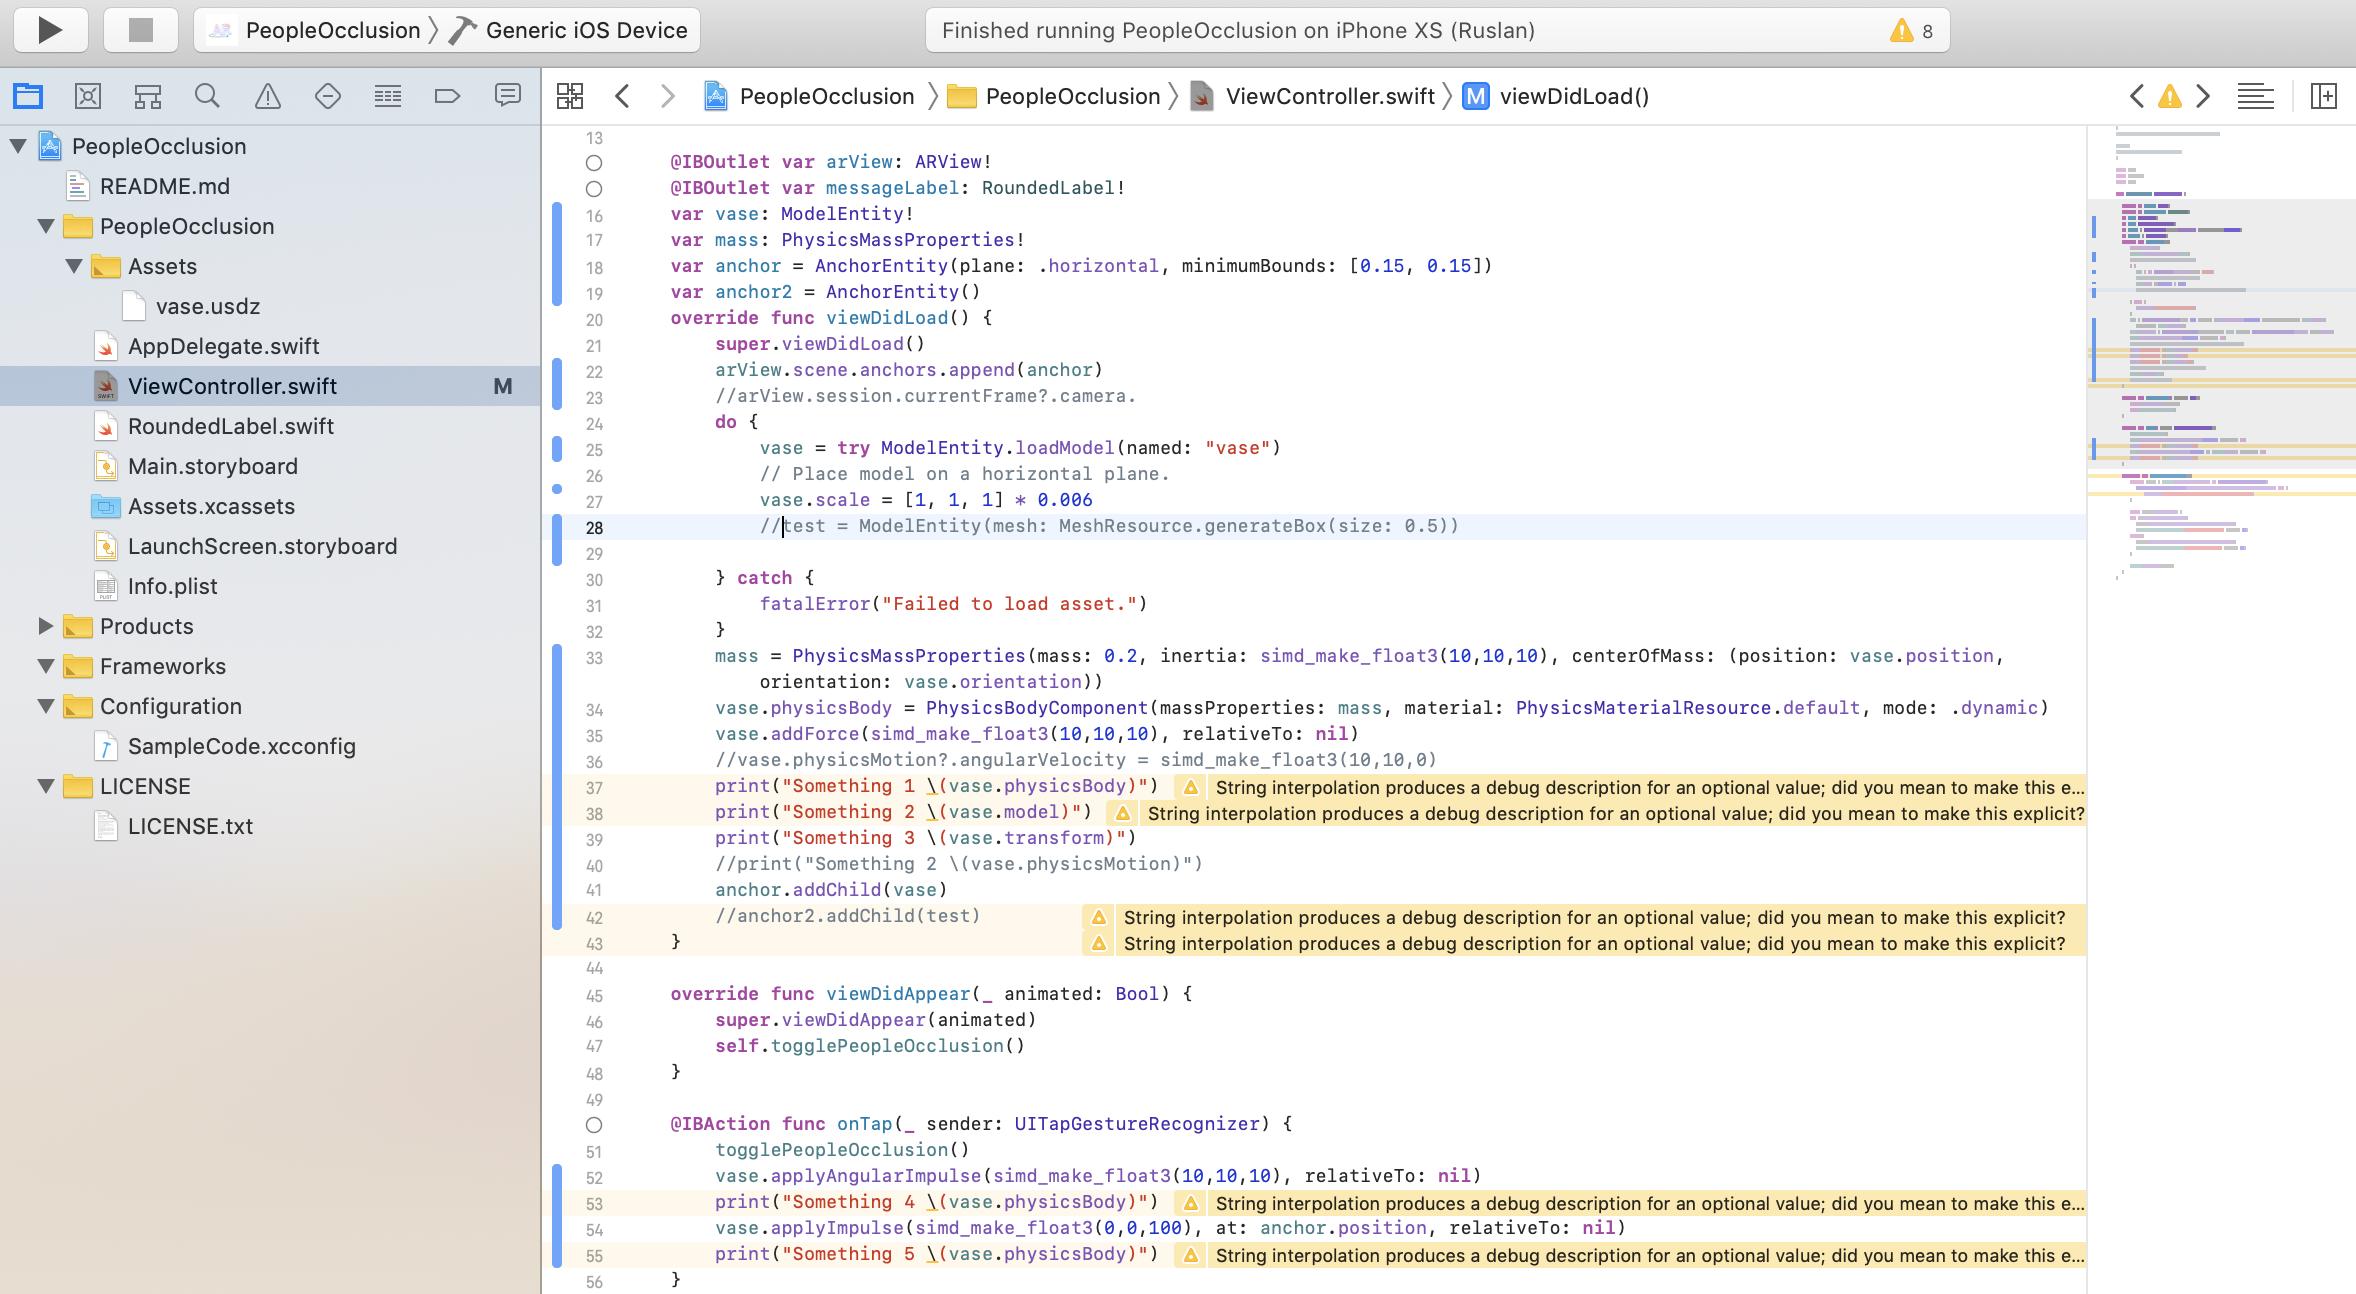Click the arView IBOutlet connection circle
Screen dimensions: 2356x1294
pos(594,162)
